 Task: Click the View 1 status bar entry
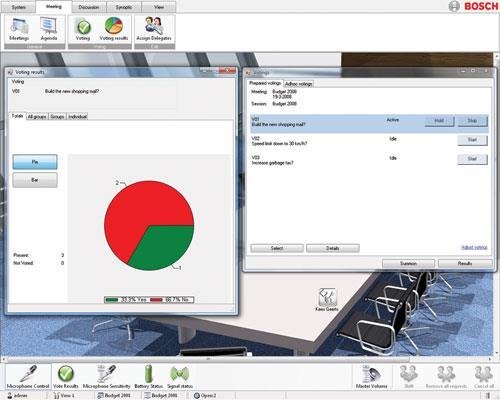pos(64,396)
